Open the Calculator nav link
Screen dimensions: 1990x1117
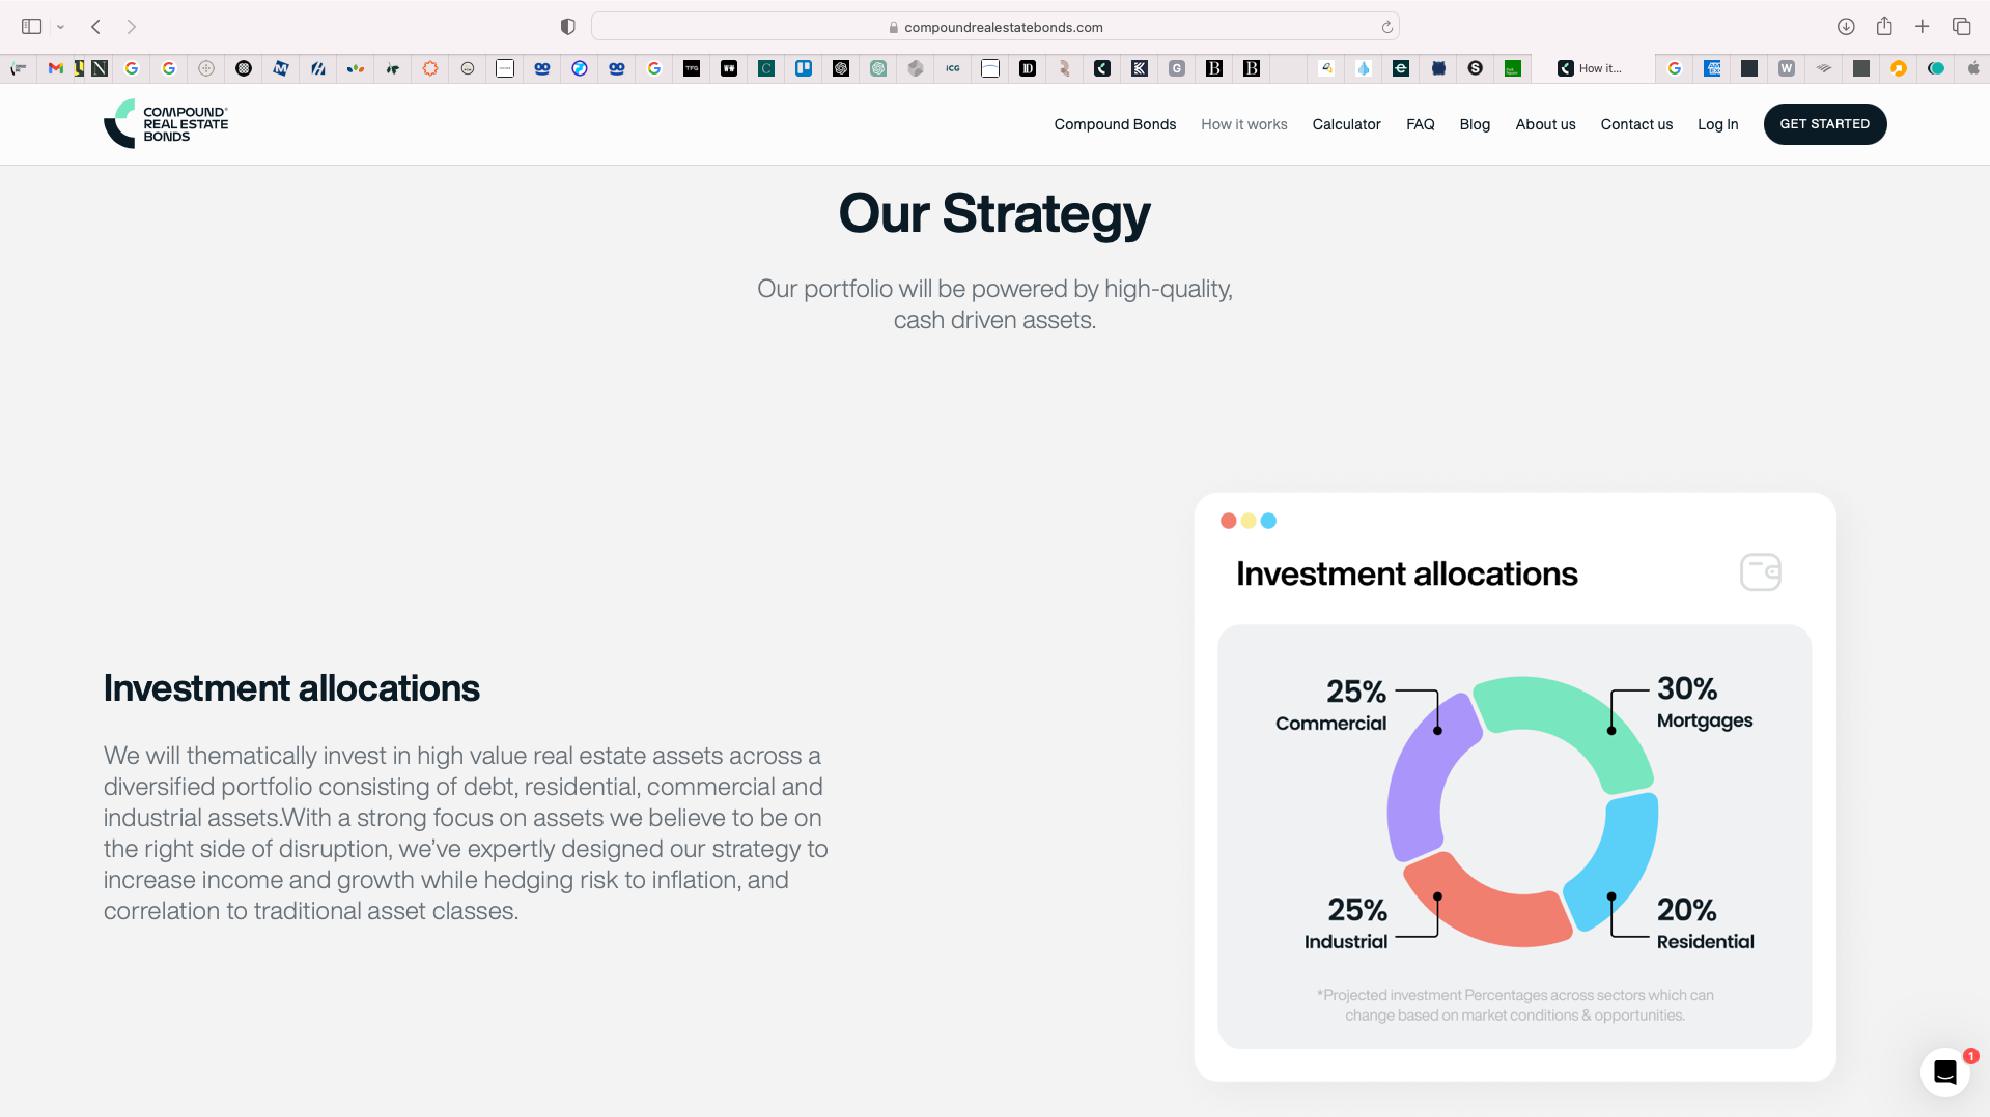point(1346,124)
